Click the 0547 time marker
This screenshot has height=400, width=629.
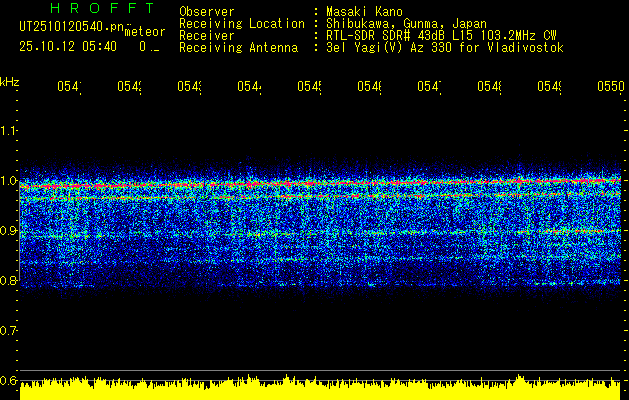429,86
